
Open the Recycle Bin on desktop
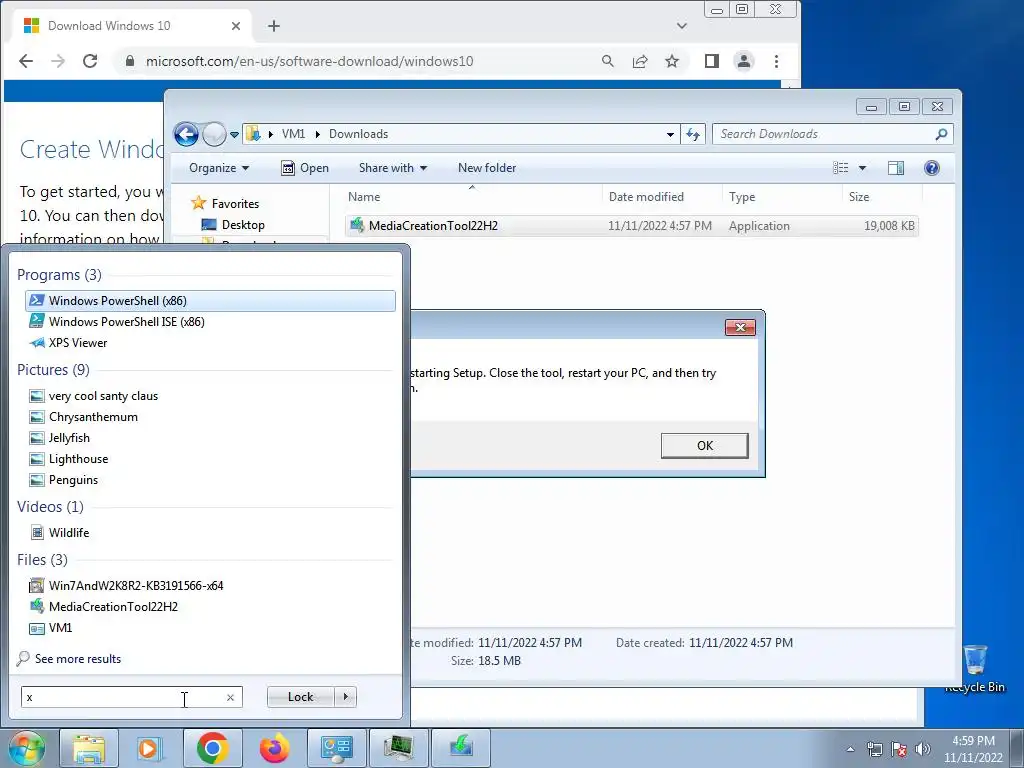975,669
